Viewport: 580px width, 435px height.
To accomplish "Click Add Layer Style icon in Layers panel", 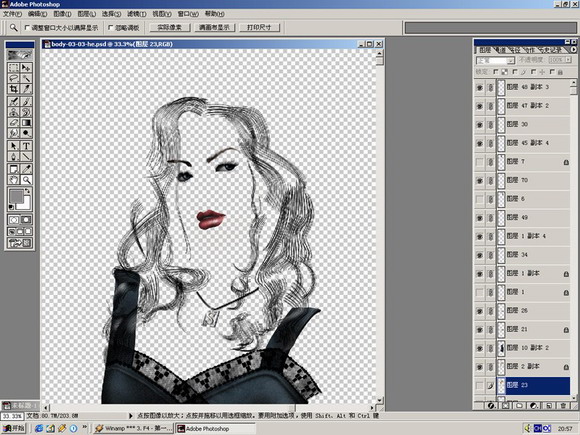I will [491, 406].
